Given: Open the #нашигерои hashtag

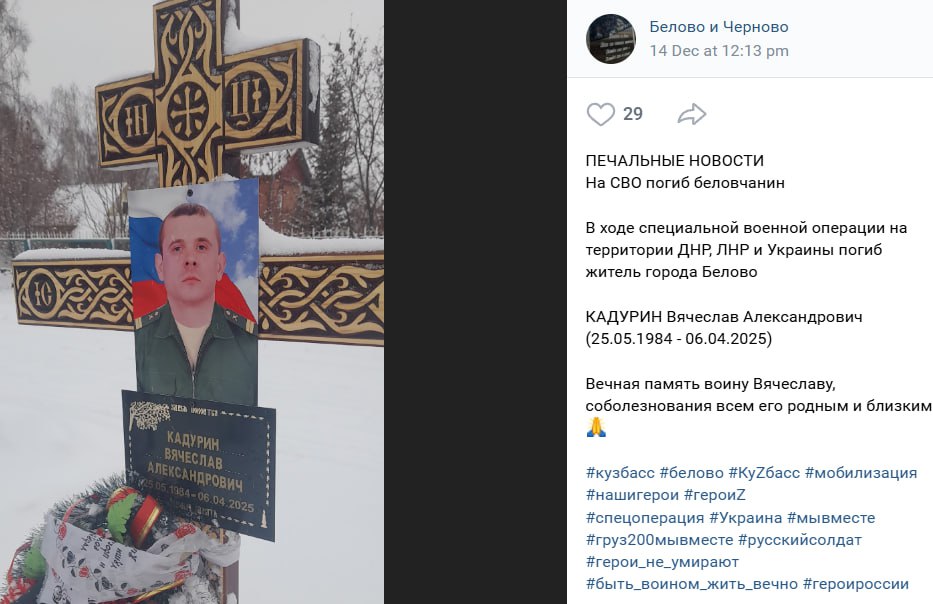Looking at the screenshot, I should click(632, 495).
